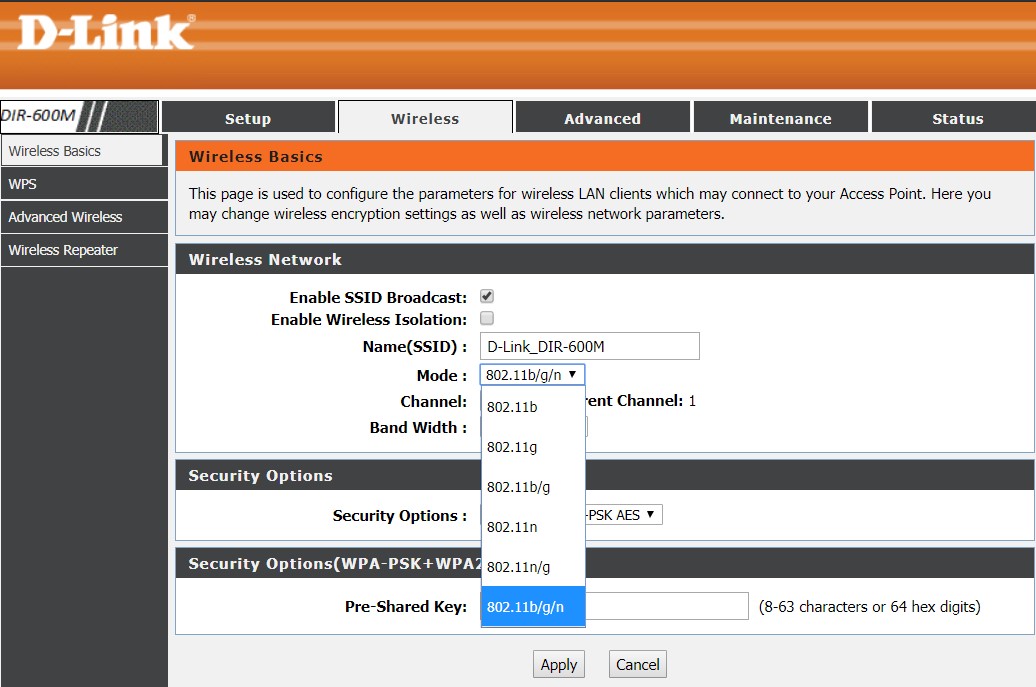
Task: Choose 802.11n mode option
Action: tap(533, 526)
